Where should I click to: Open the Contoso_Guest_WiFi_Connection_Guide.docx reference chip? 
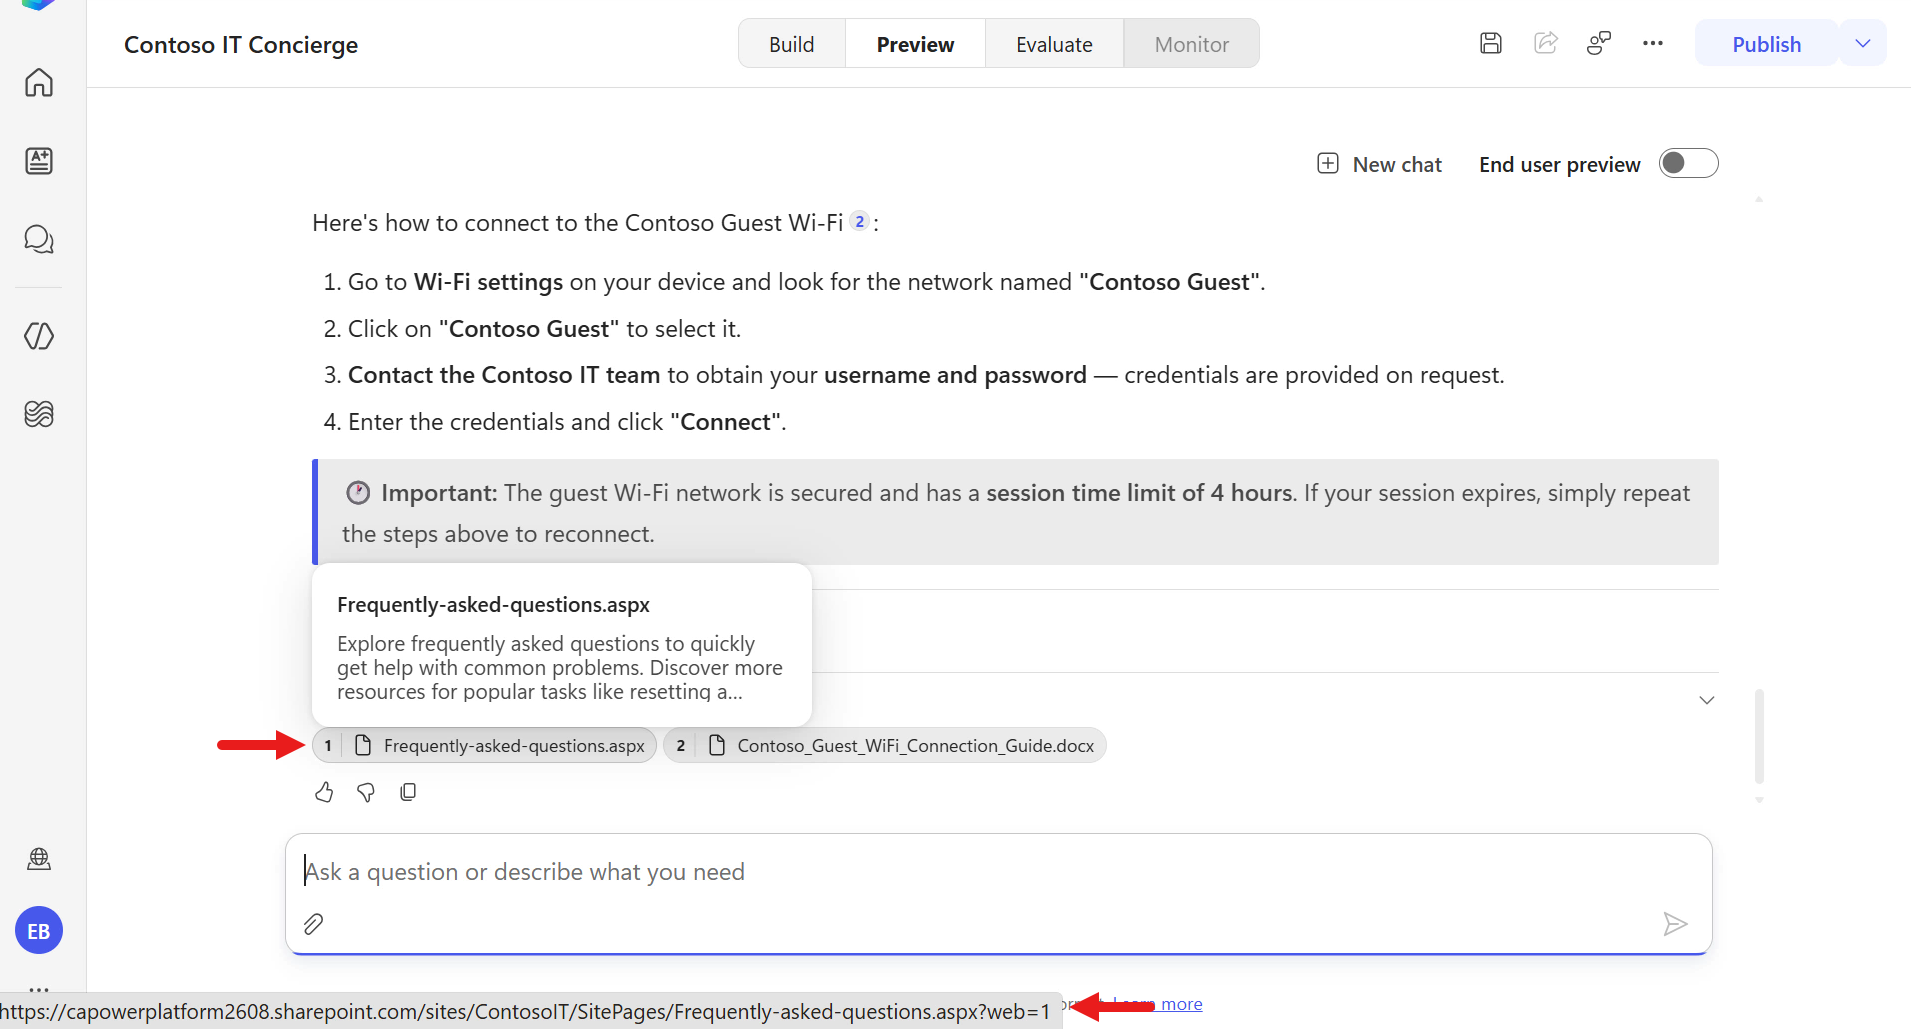(885, 746)
